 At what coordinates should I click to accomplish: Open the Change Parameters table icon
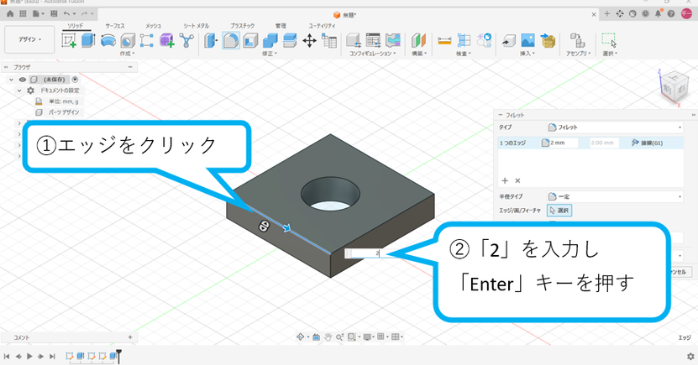click(329, 41)
